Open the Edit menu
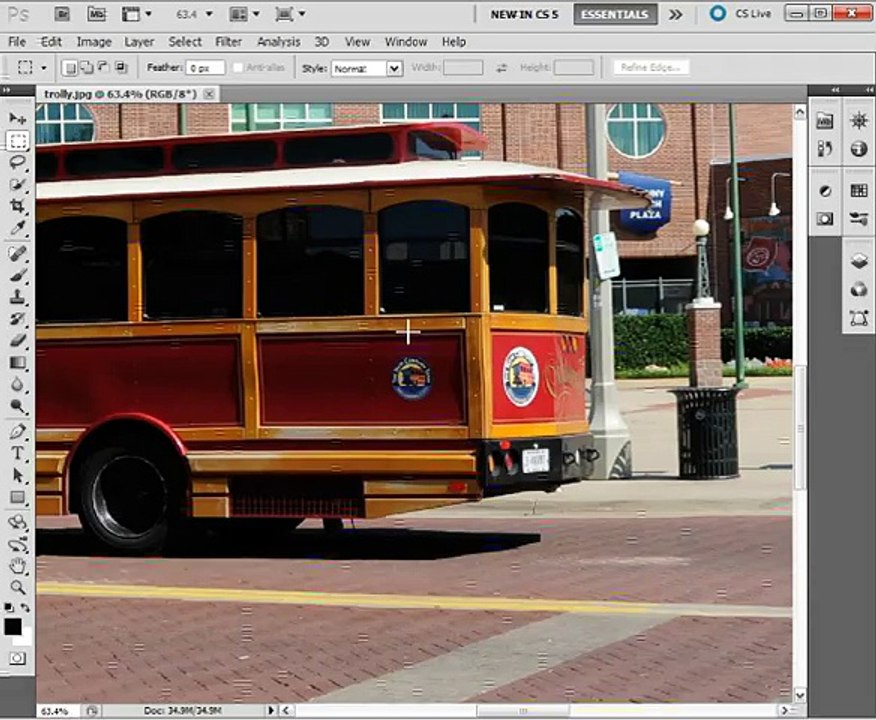Screen dimensions: 876x720 [51, 42]
